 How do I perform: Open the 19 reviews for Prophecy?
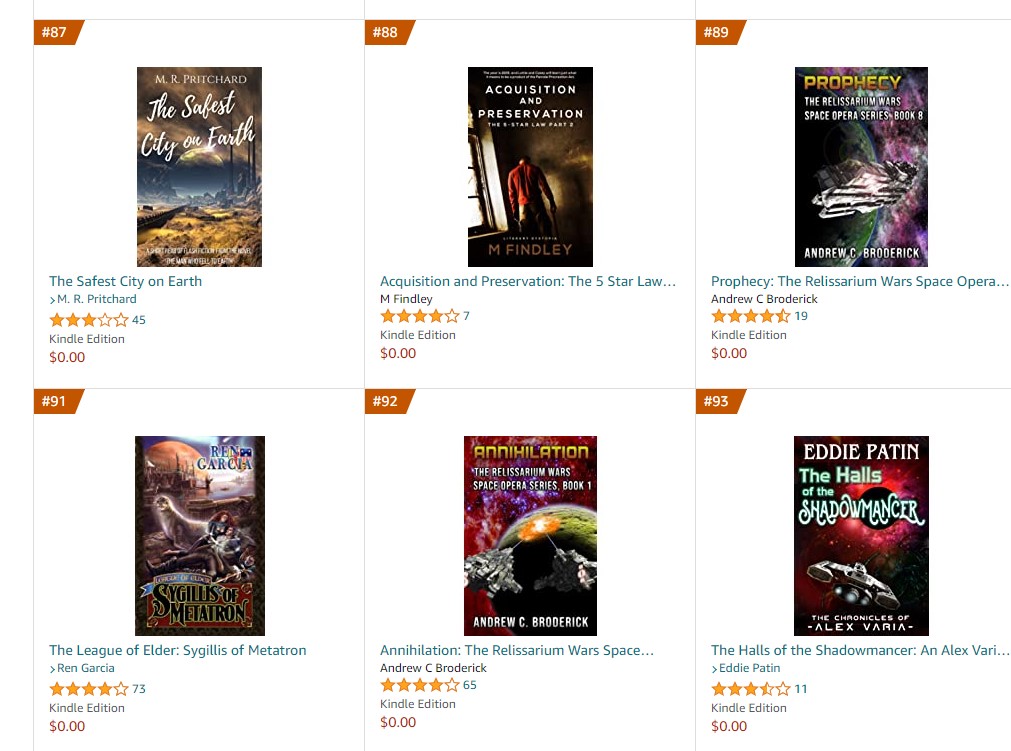tap(801, 316)
